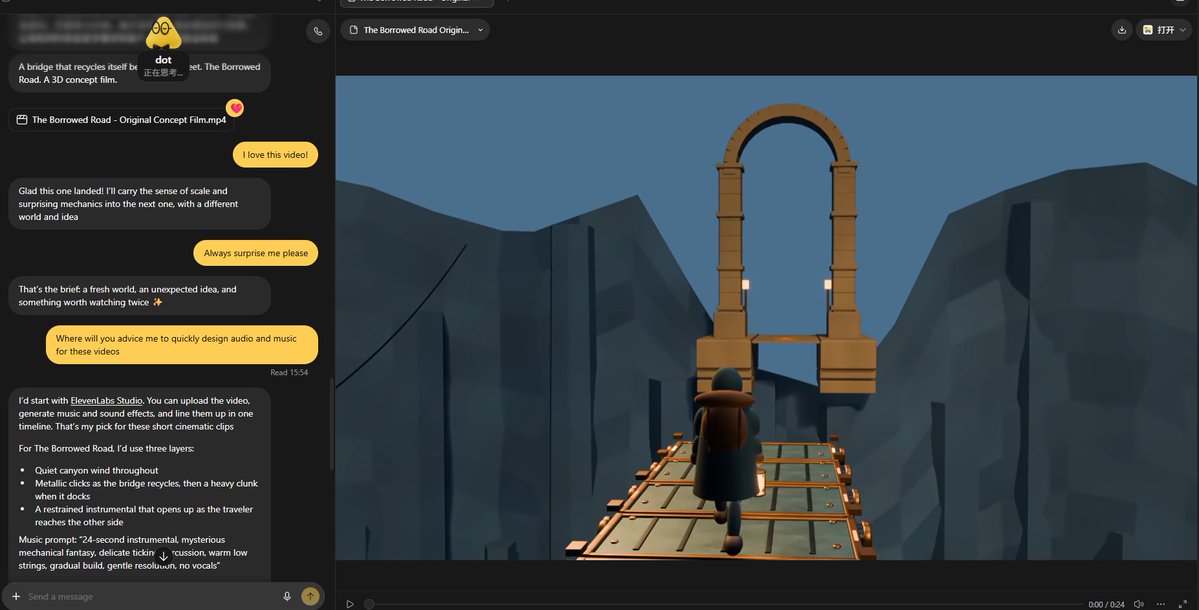
Task: Click the video preview frame
Action: (766, 317)
